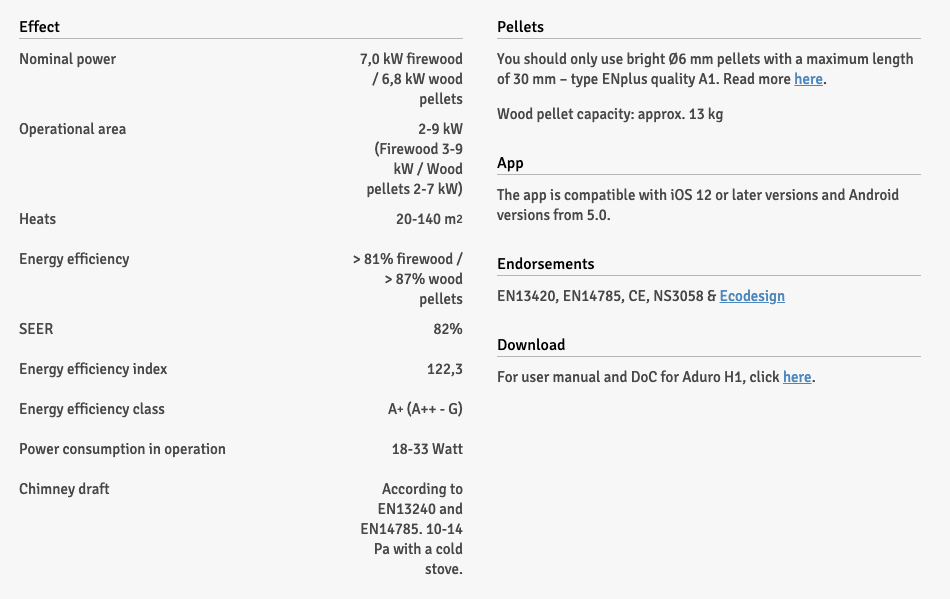Click the Download section heading

click(531, 345)
